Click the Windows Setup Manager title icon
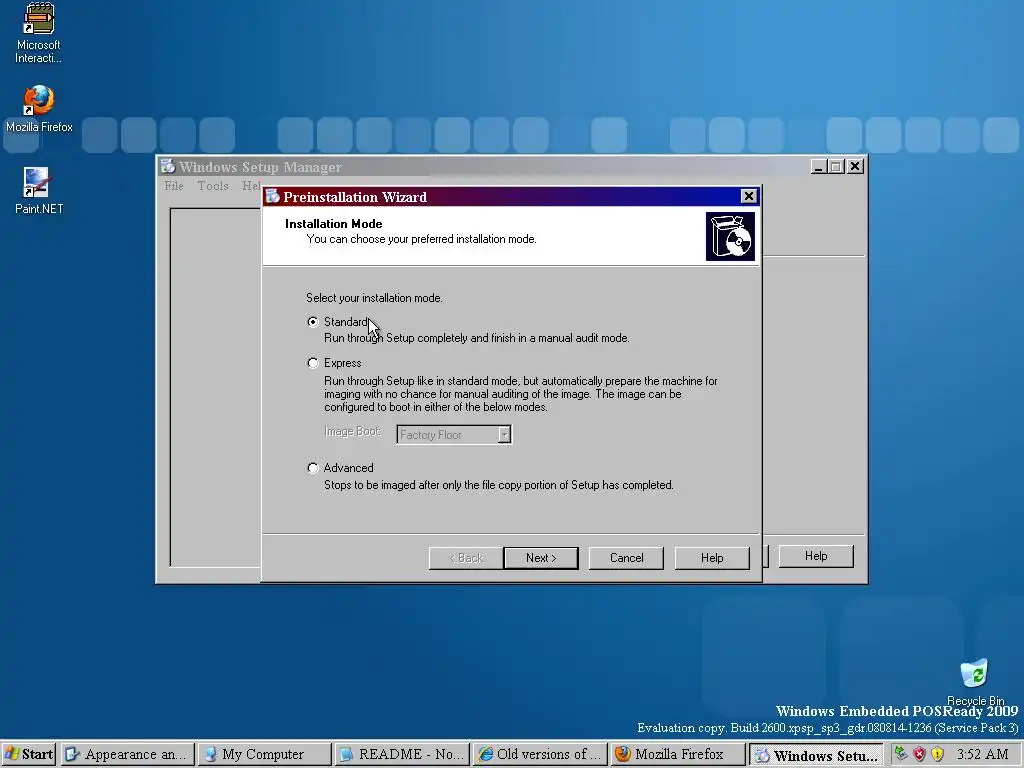1024x768 pixels. [x=168, y=167]
